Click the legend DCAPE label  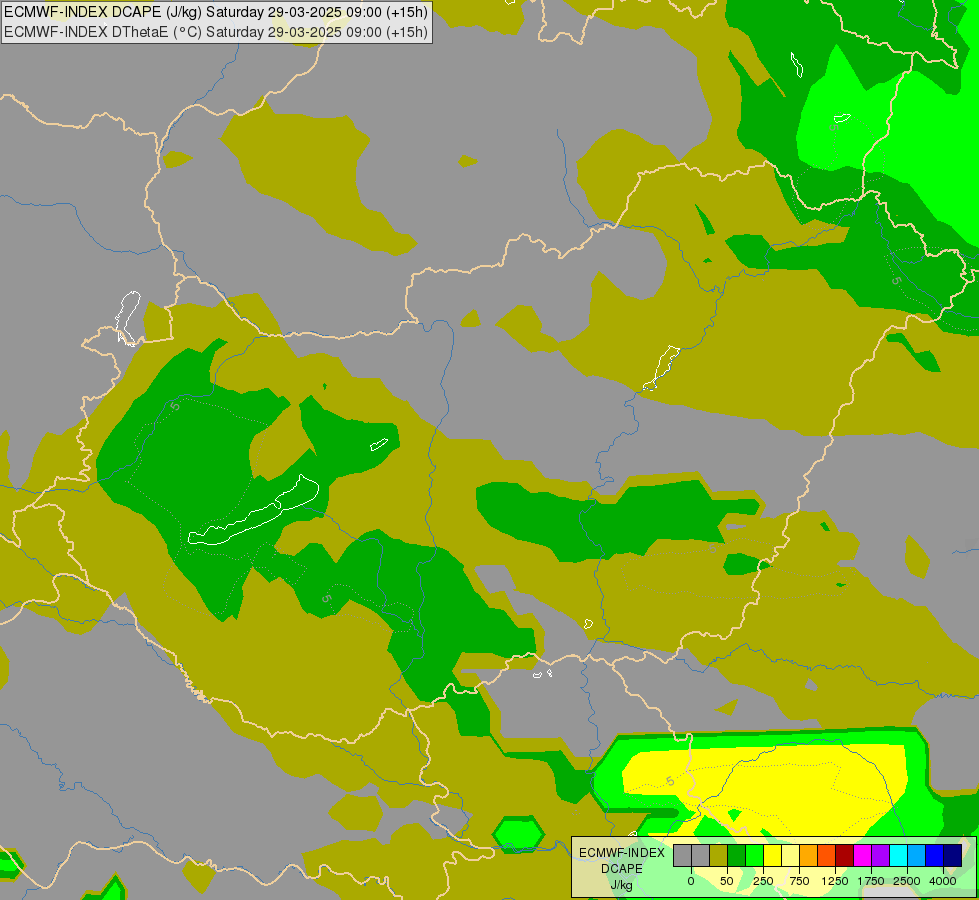pyautogui.click(x=622, y=869)
